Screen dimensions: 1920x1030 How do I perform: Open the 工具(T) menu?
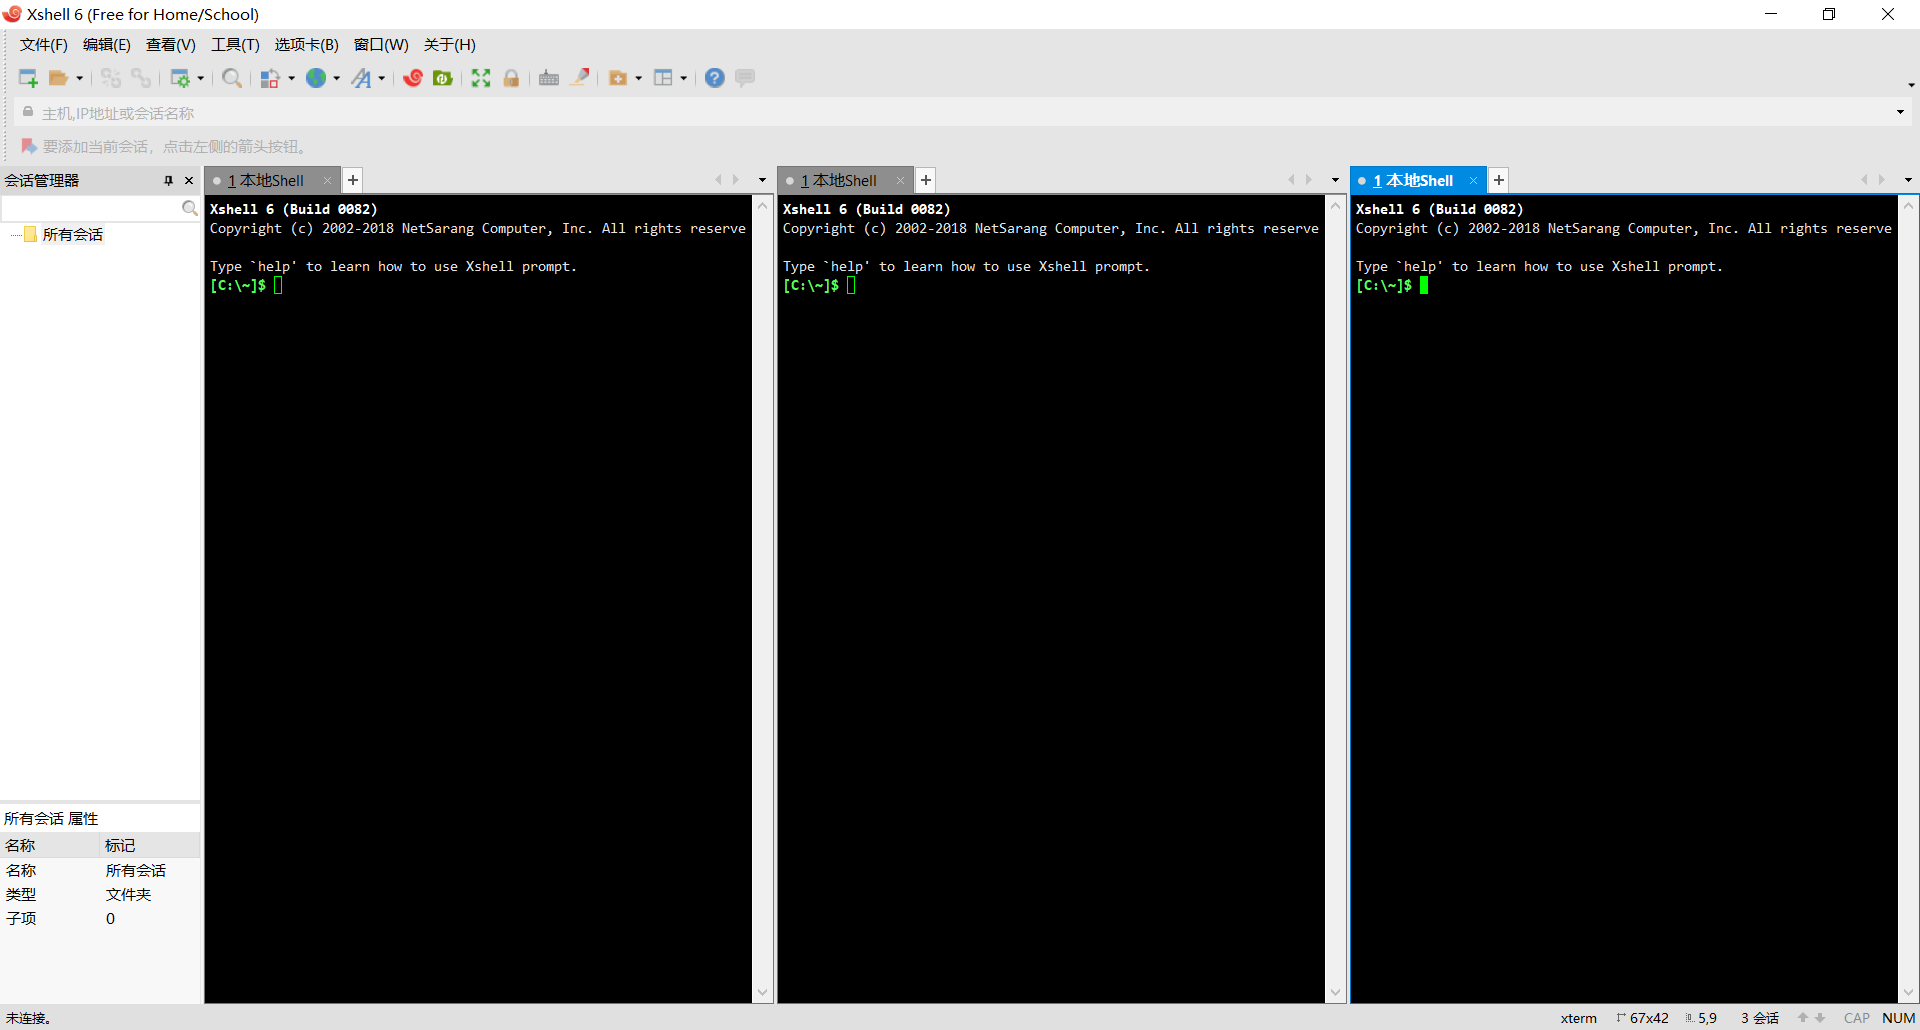coord(235,44)
